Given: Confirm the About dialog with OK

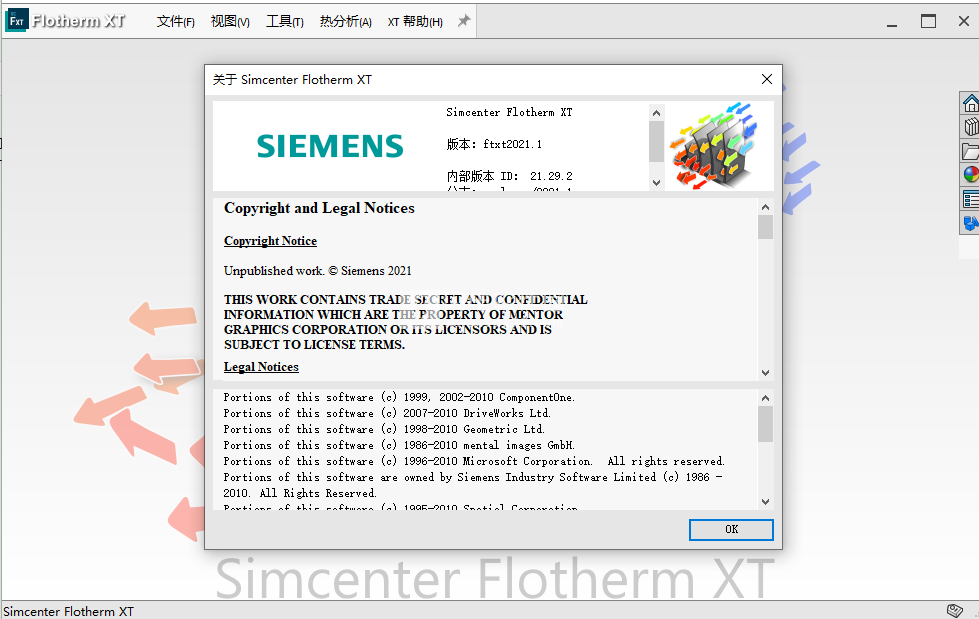Looking at the screenshot, I should pos(731,530).
